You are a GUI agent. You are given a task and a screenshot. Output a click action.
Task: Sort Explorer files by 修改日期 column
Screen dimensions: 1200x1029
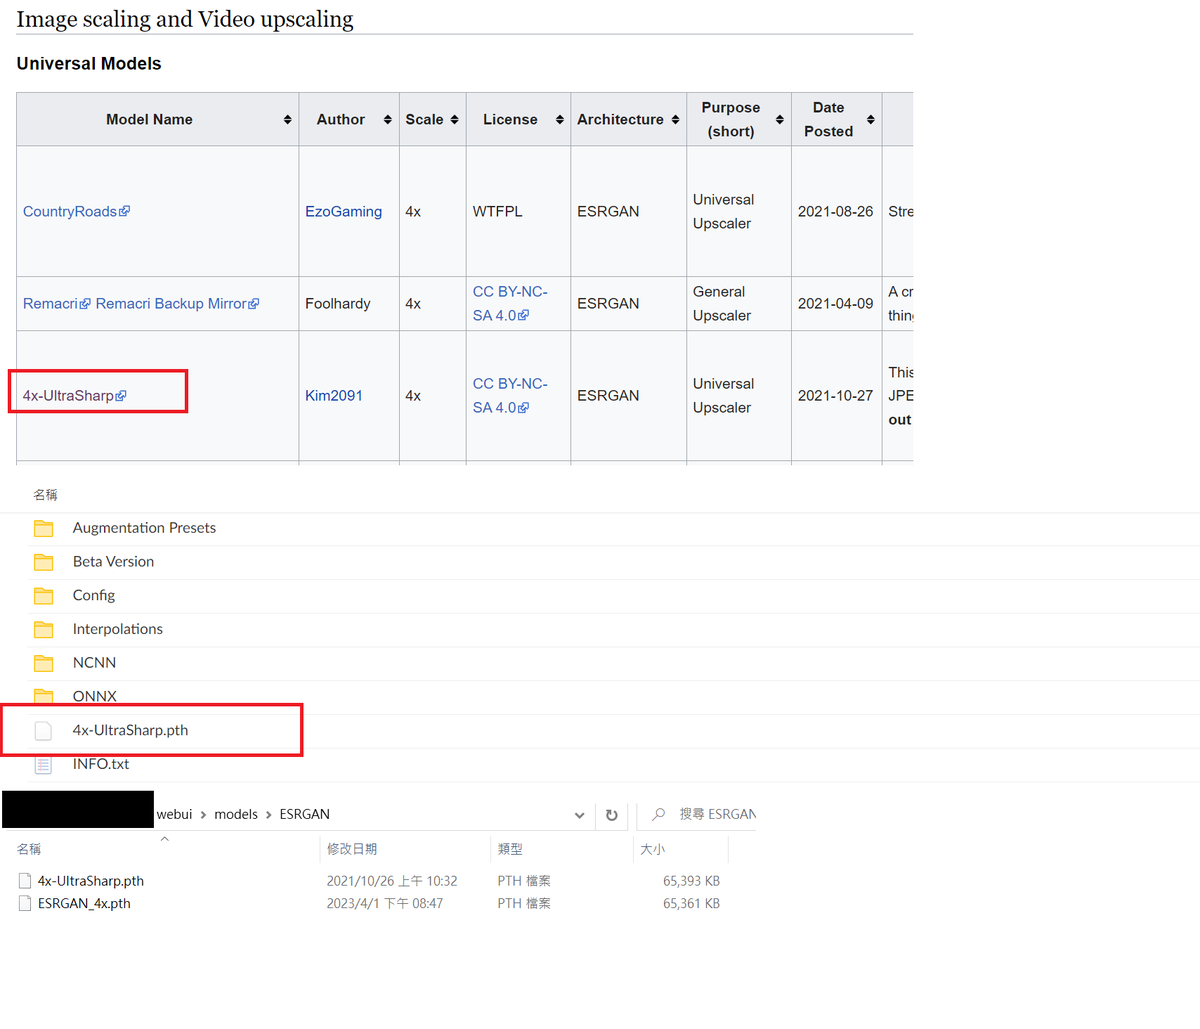click(352, 849)
